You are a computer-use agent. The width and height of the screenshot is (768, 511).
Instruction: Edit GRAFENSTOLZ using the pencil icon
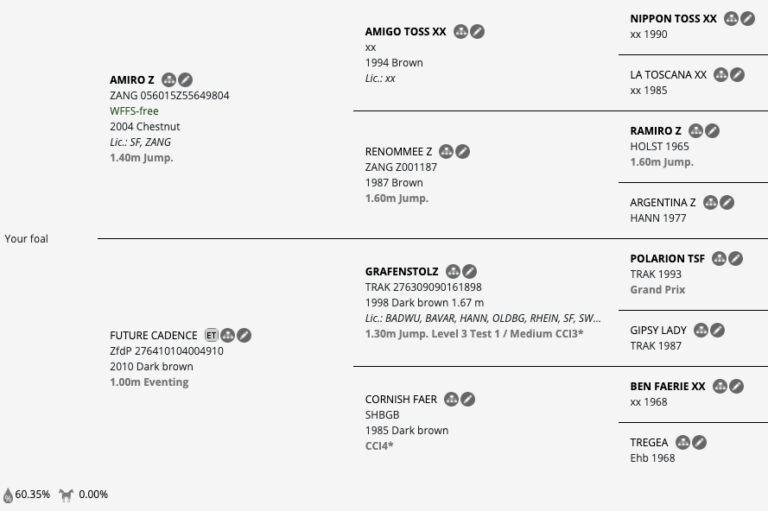click(x=469, y=271)
